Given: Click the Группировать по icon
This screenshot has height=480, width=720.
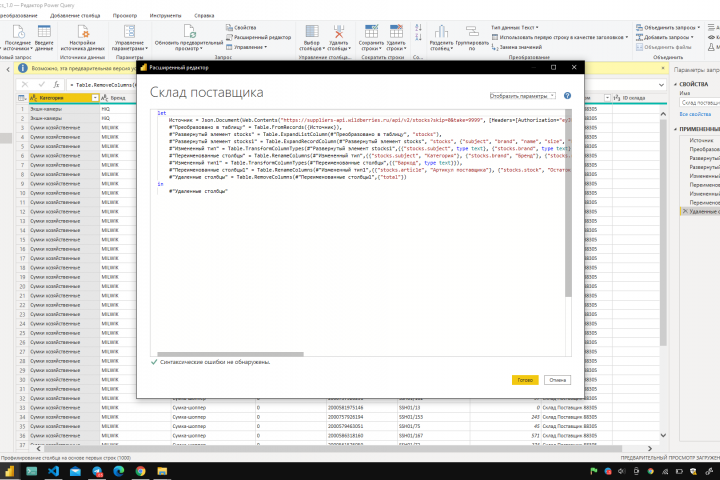Looking at the screenshot, I should coord(472,32).
